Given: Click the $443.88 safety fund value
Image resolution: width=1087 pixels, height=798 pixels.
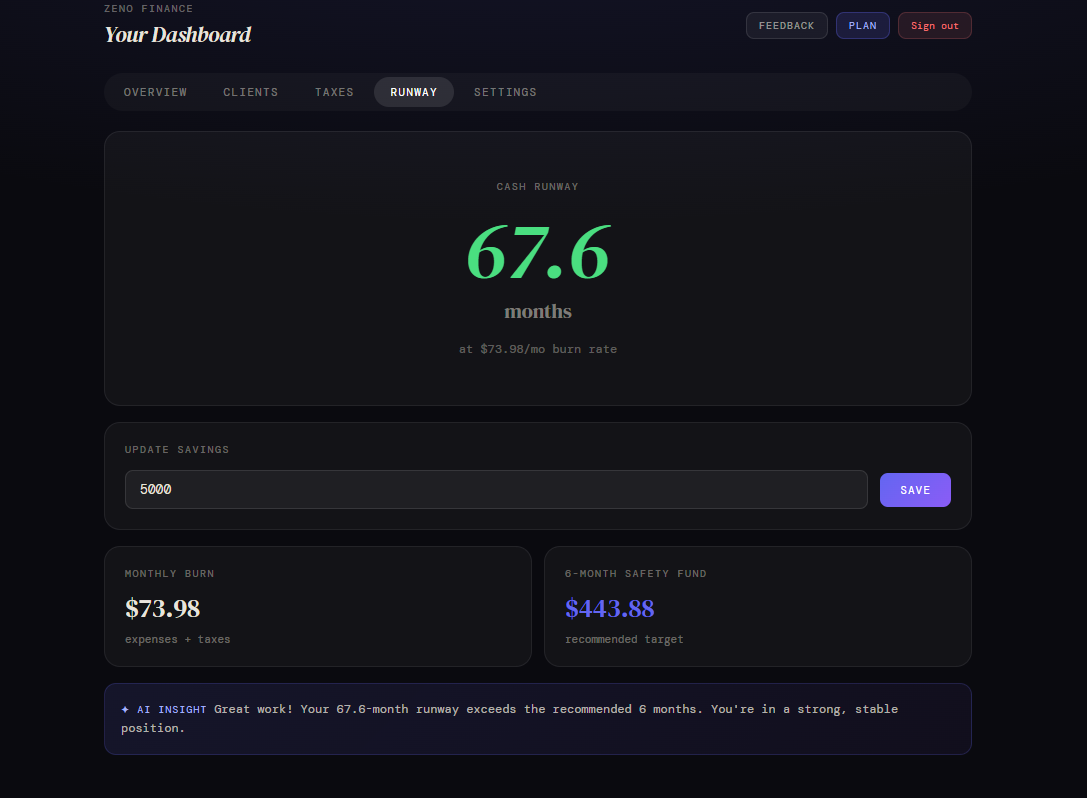Looking at the screenshot, I should (x=610, y=608).
